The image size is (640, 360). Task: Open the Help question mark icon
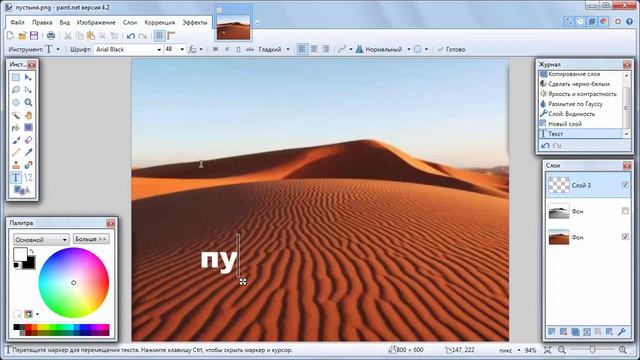629,21
